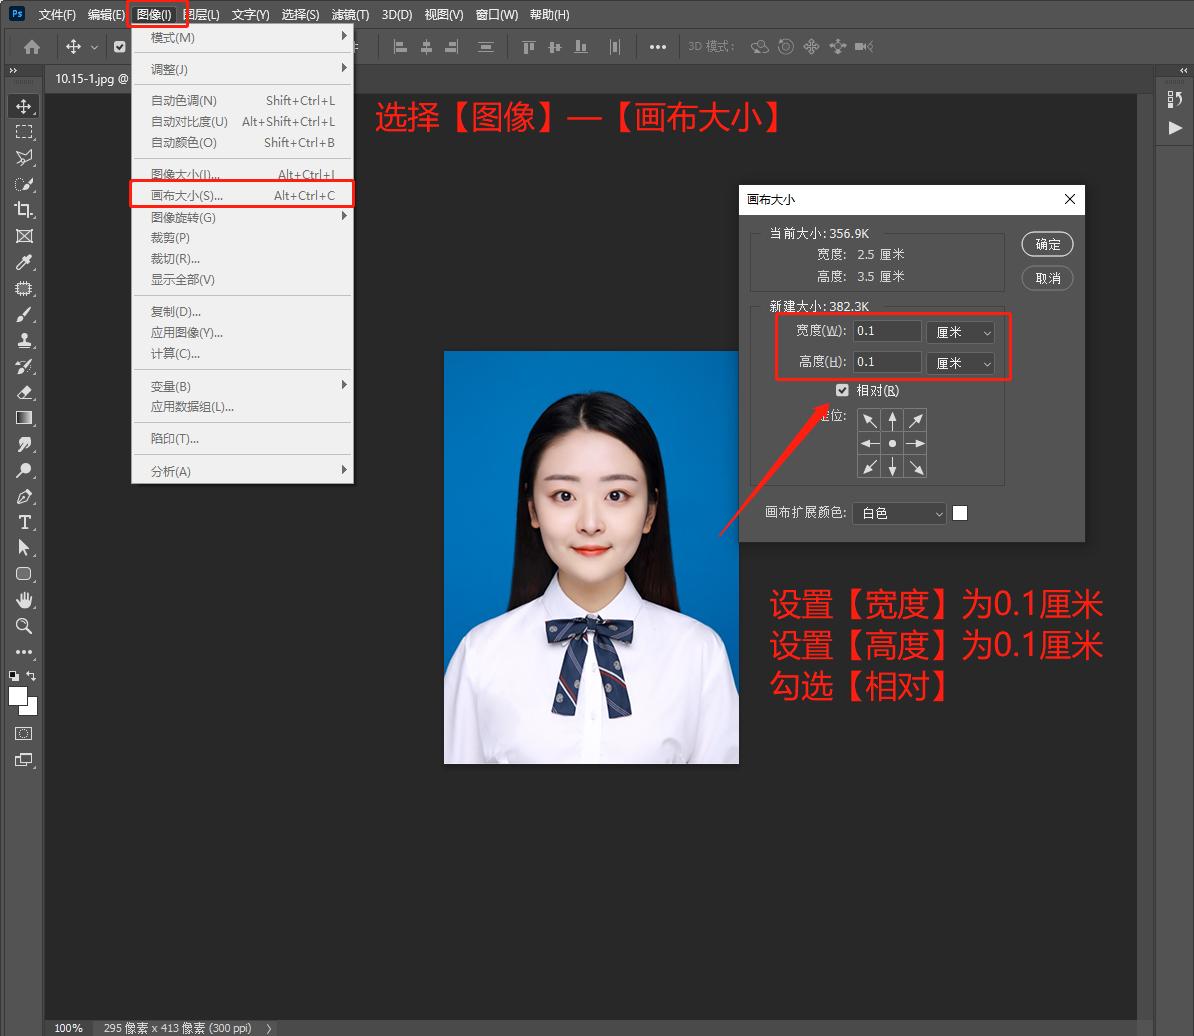
Task: Select the Move tool in toolbar
Action: coord(24,106)
